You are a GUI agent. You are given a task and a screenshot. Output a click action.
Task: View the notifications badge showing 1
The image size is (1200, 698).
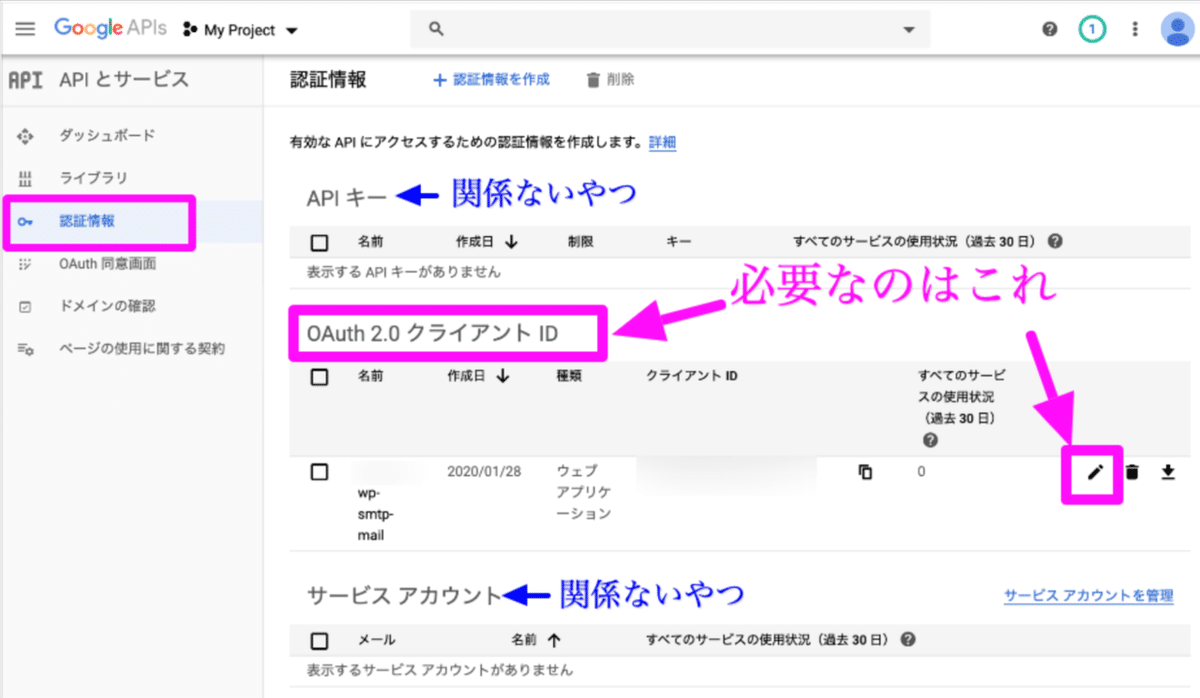pos(1092,29)
